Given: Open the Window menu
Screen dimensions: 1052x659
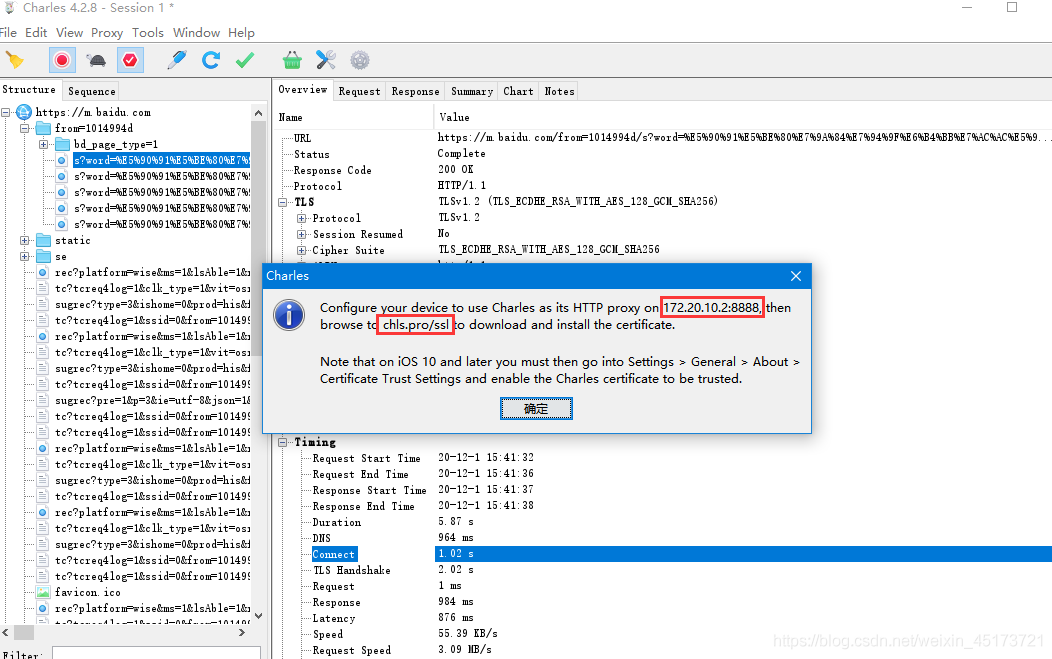Looking at the screenshot, I should (x=196, y=32).
